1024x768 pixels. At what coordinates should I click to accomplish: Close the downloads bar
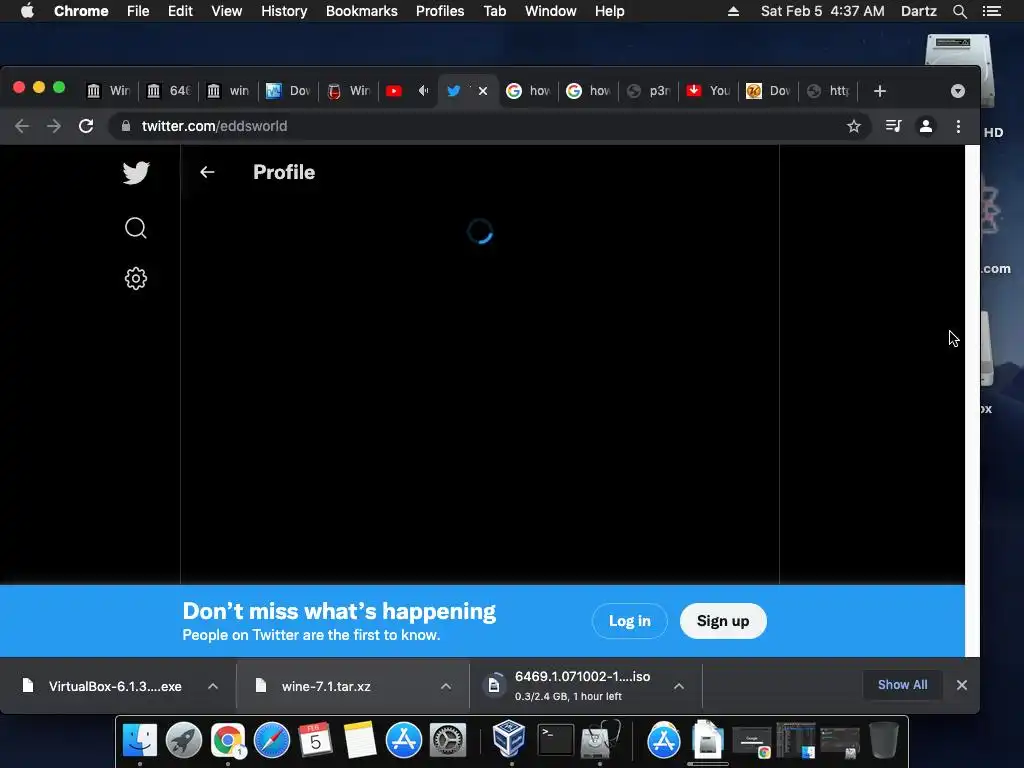pyautogui.click(x=962, y=685)
